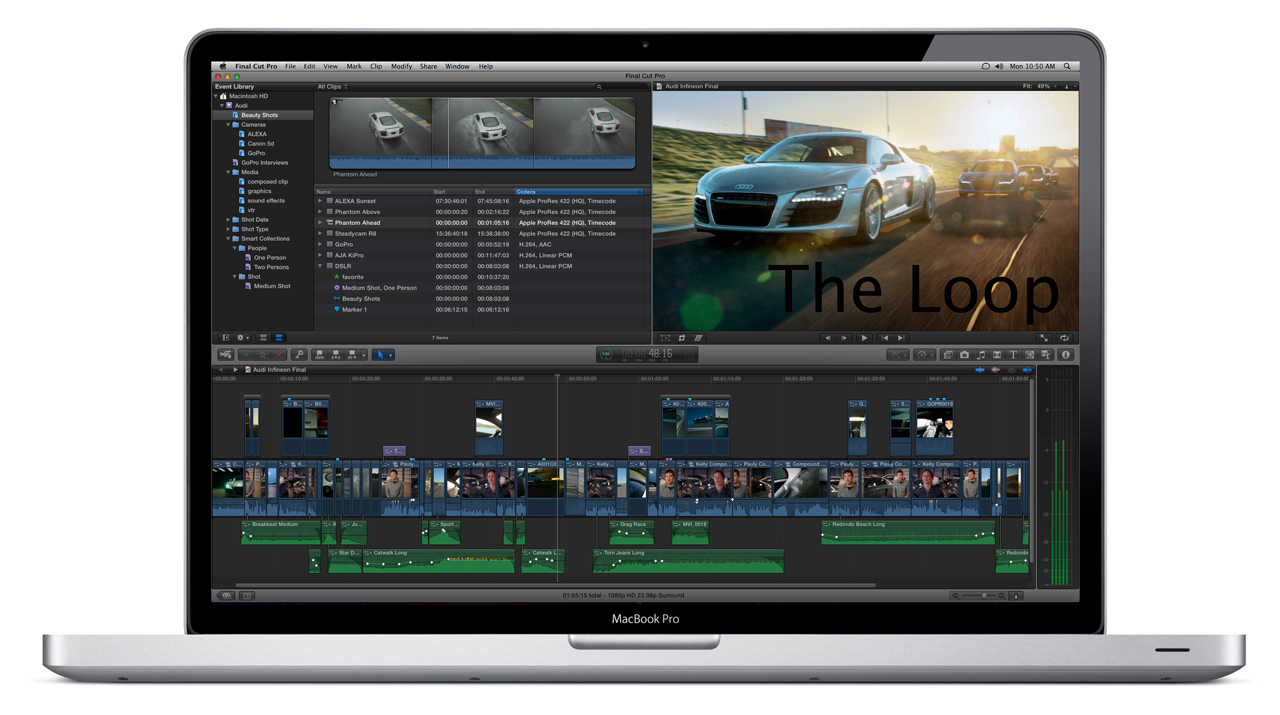1280x715 pixels.
Task: Open the Photos browser camera icon
Action: coord(964,355)
